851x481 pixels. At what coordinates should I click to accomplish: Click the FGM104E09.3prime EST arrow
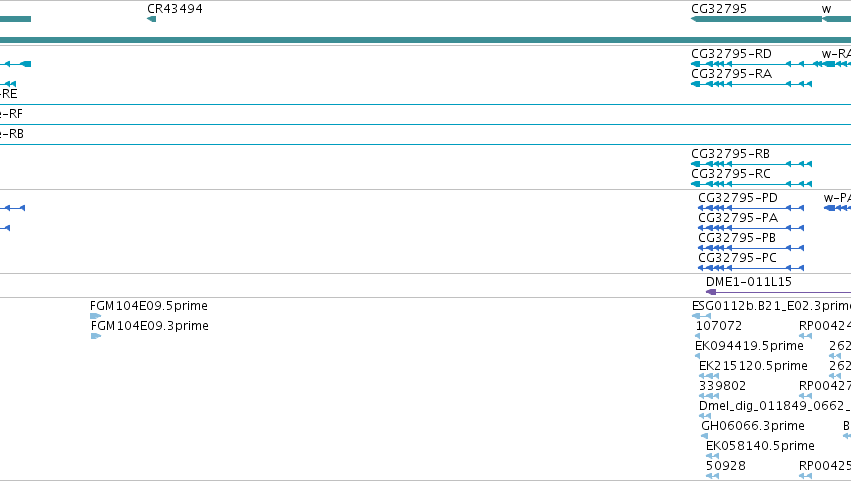click(96, 336)
